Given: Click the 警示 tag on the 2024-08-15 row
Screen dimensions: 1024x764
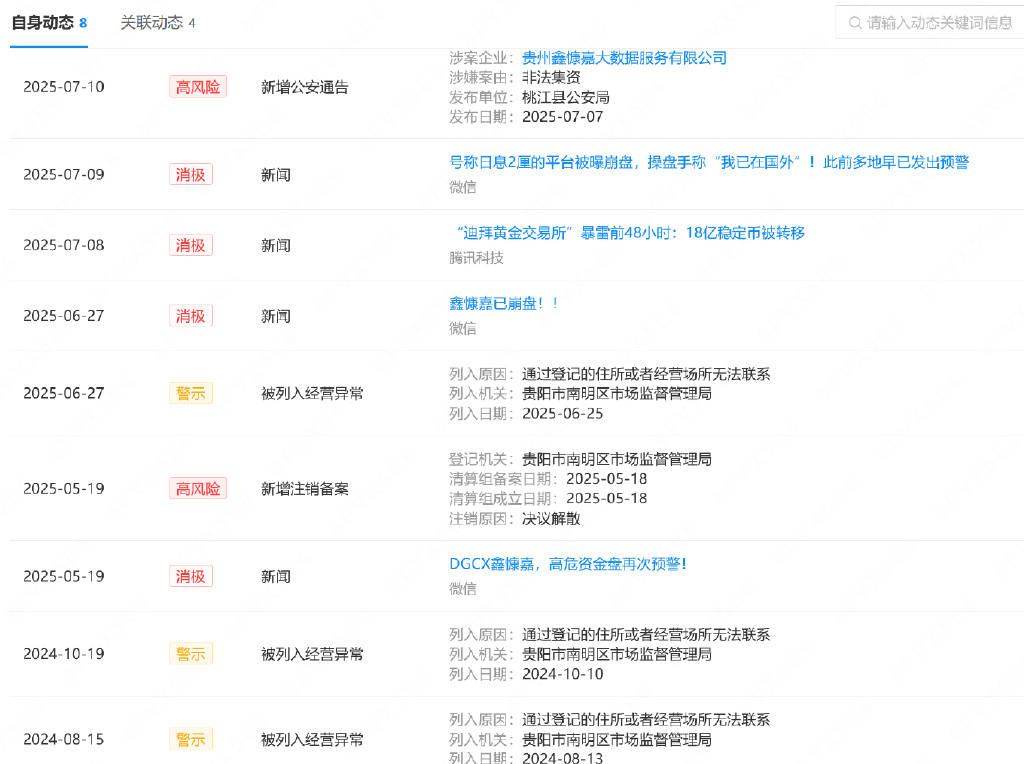Looking at the screenshot, I should pos(190,739).
